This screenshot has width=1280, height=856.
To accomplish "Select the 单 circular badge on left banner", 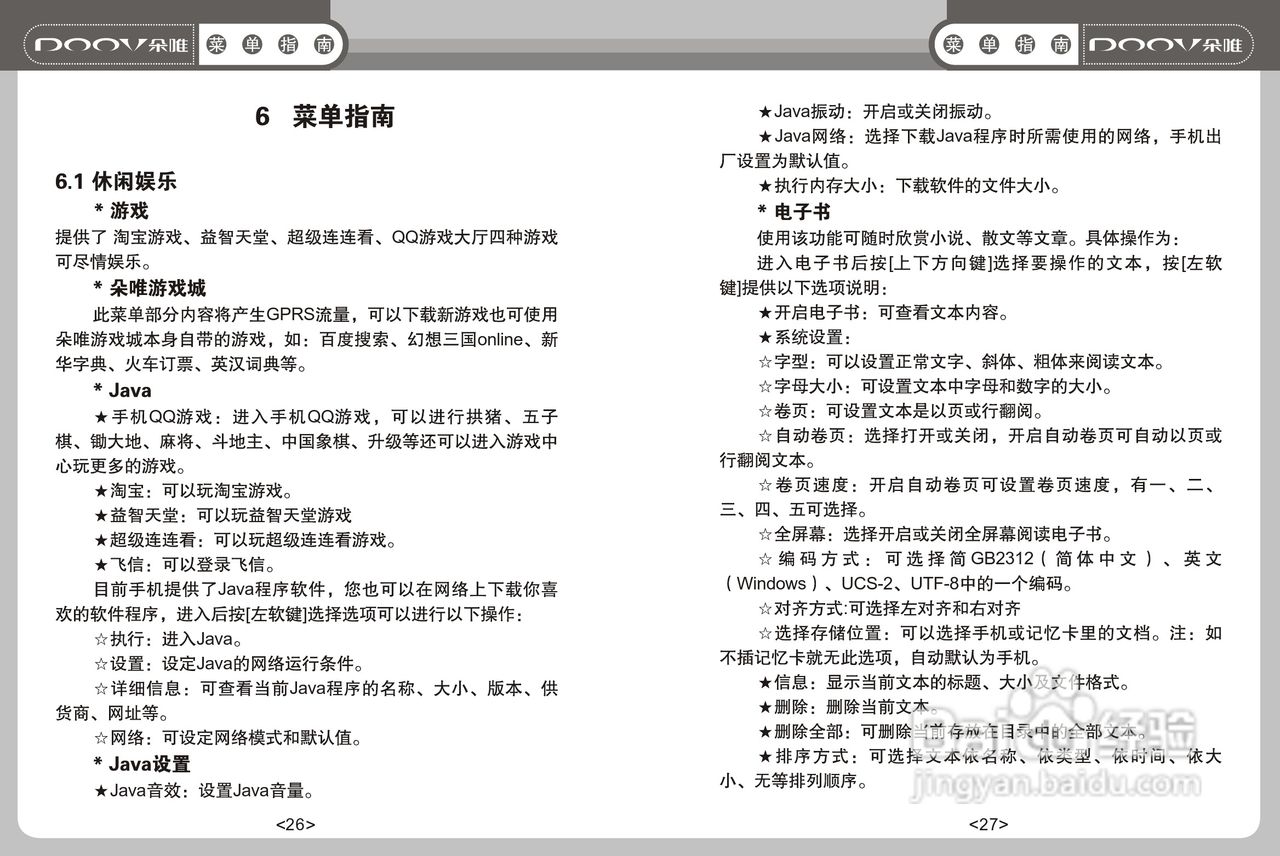I will 251,43.
